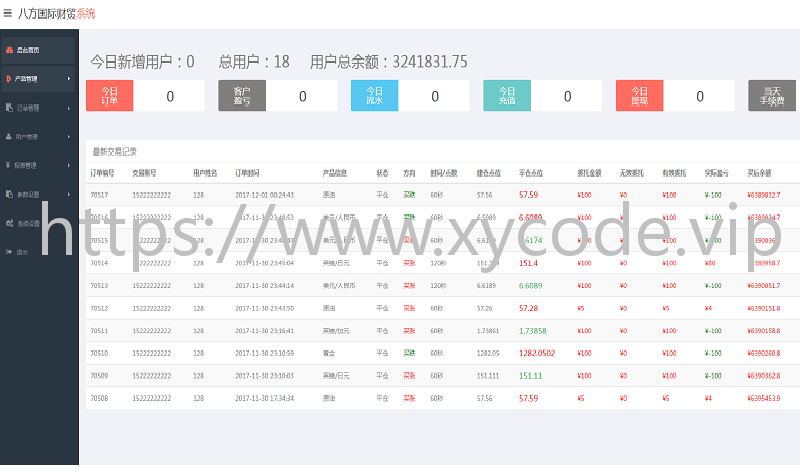Viewport: 800px width, 475px height.
Task: Click the gray 当天手续费 tile
Action: click(772, 95)
